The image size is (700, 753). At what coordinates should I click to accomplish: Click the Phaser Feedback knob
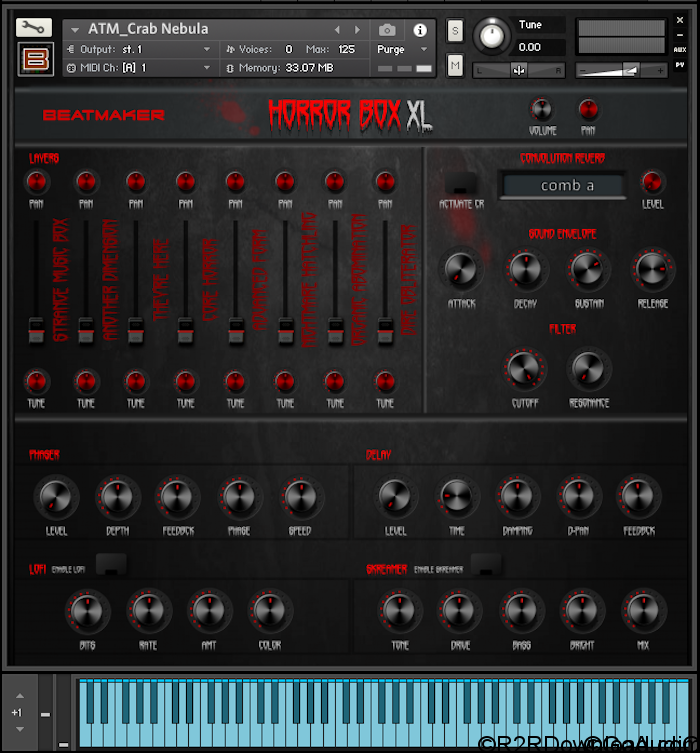pos(178,497)
